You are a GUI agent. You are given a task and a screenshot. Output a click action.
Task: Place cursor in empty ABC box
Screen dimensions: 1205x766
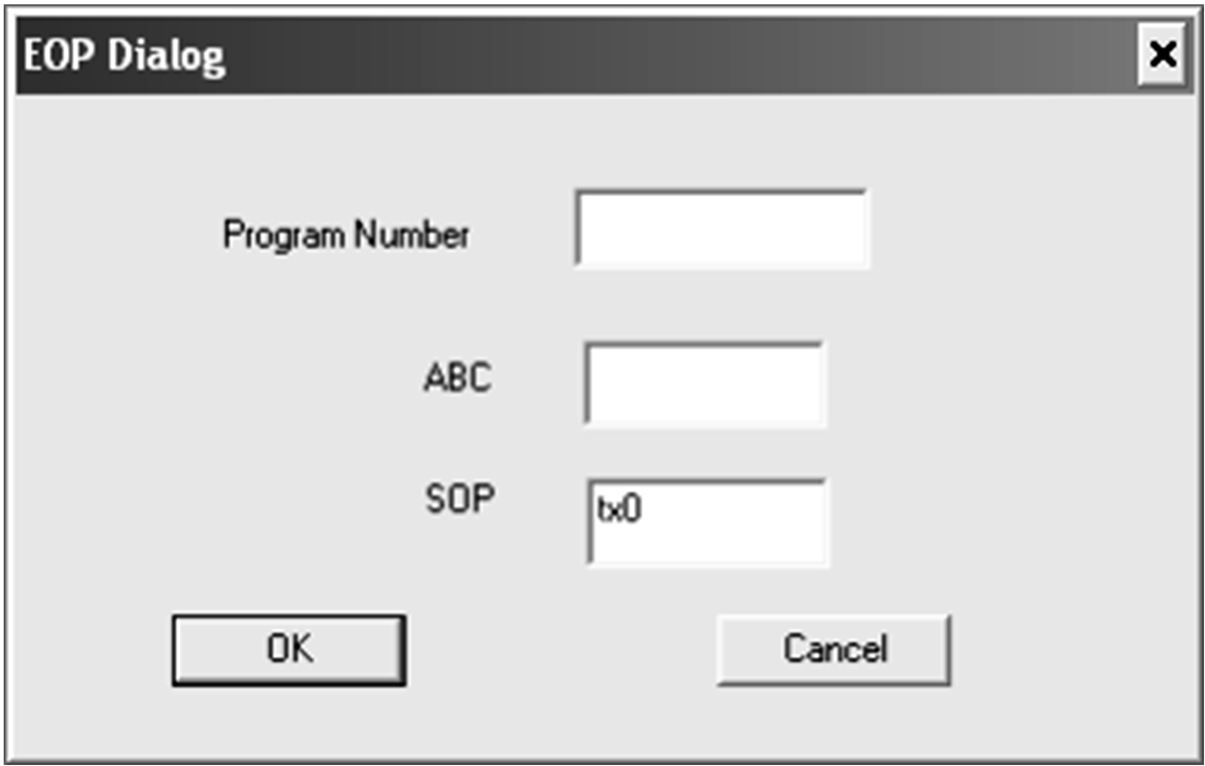pos(705,384)
